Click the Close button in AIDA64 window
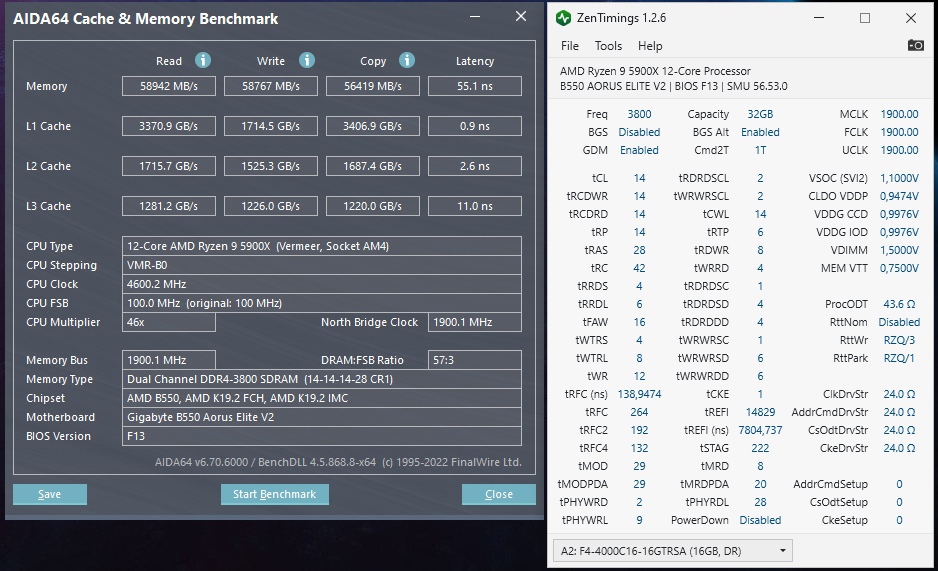Viewport: 938px width, 571px height. 499,494
